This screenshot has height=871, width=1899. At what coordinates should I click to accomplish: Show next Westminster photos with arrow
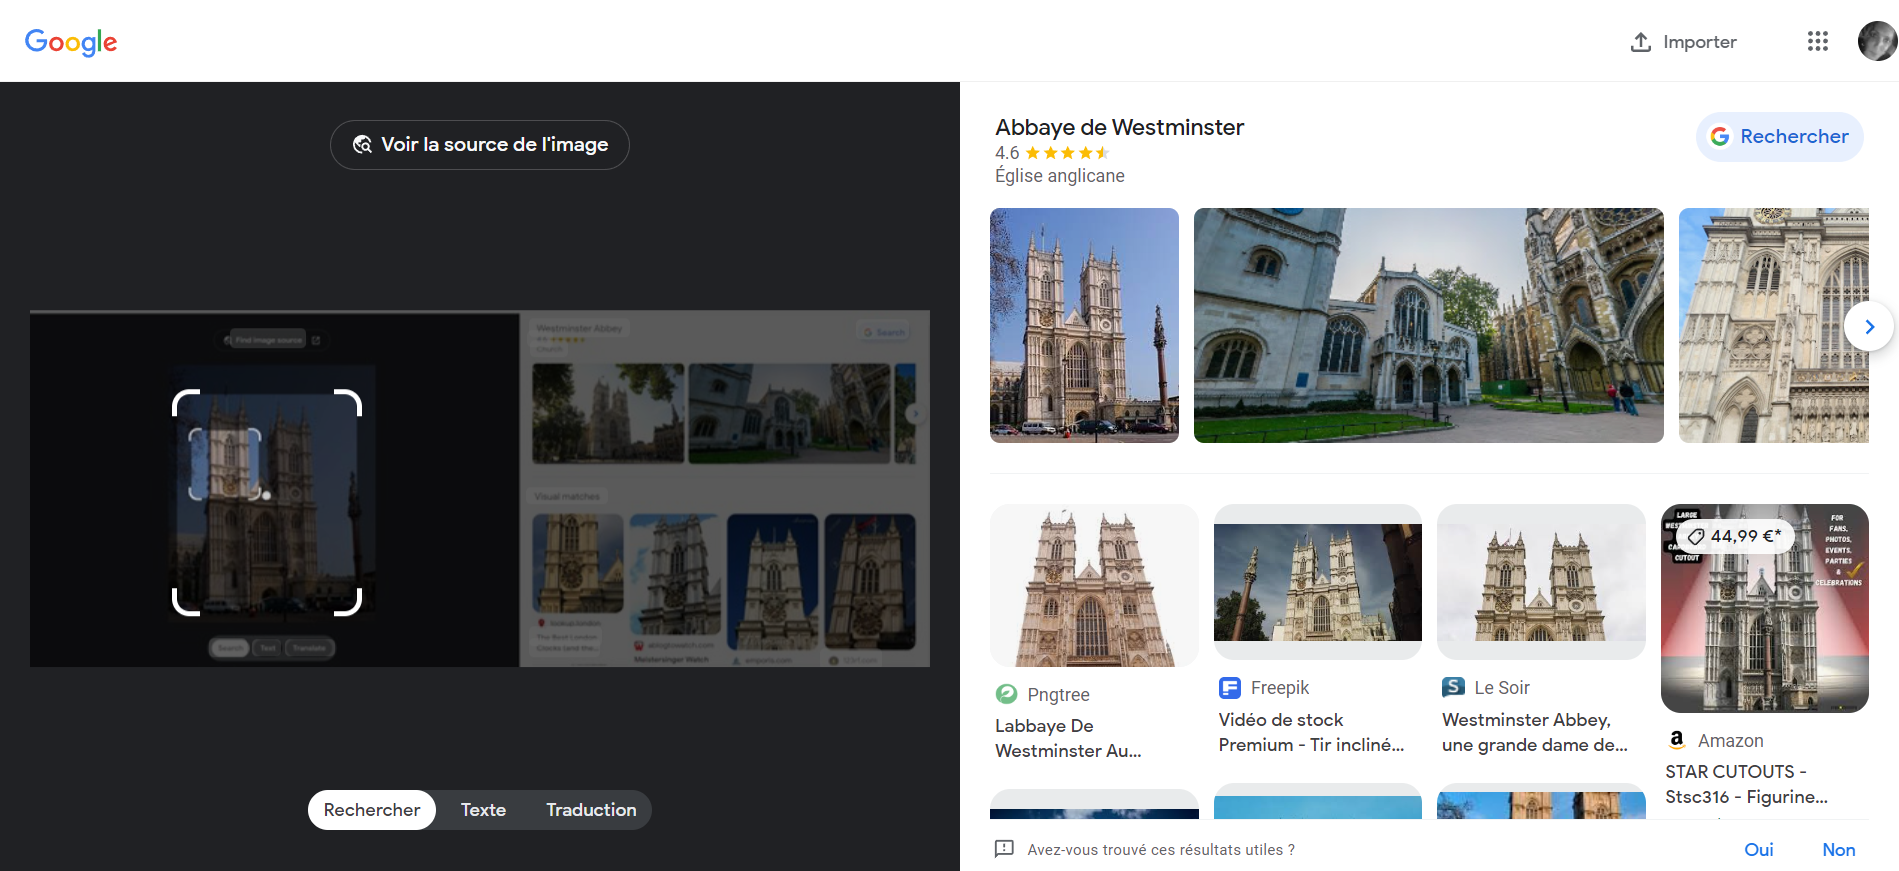point(1868,327)
